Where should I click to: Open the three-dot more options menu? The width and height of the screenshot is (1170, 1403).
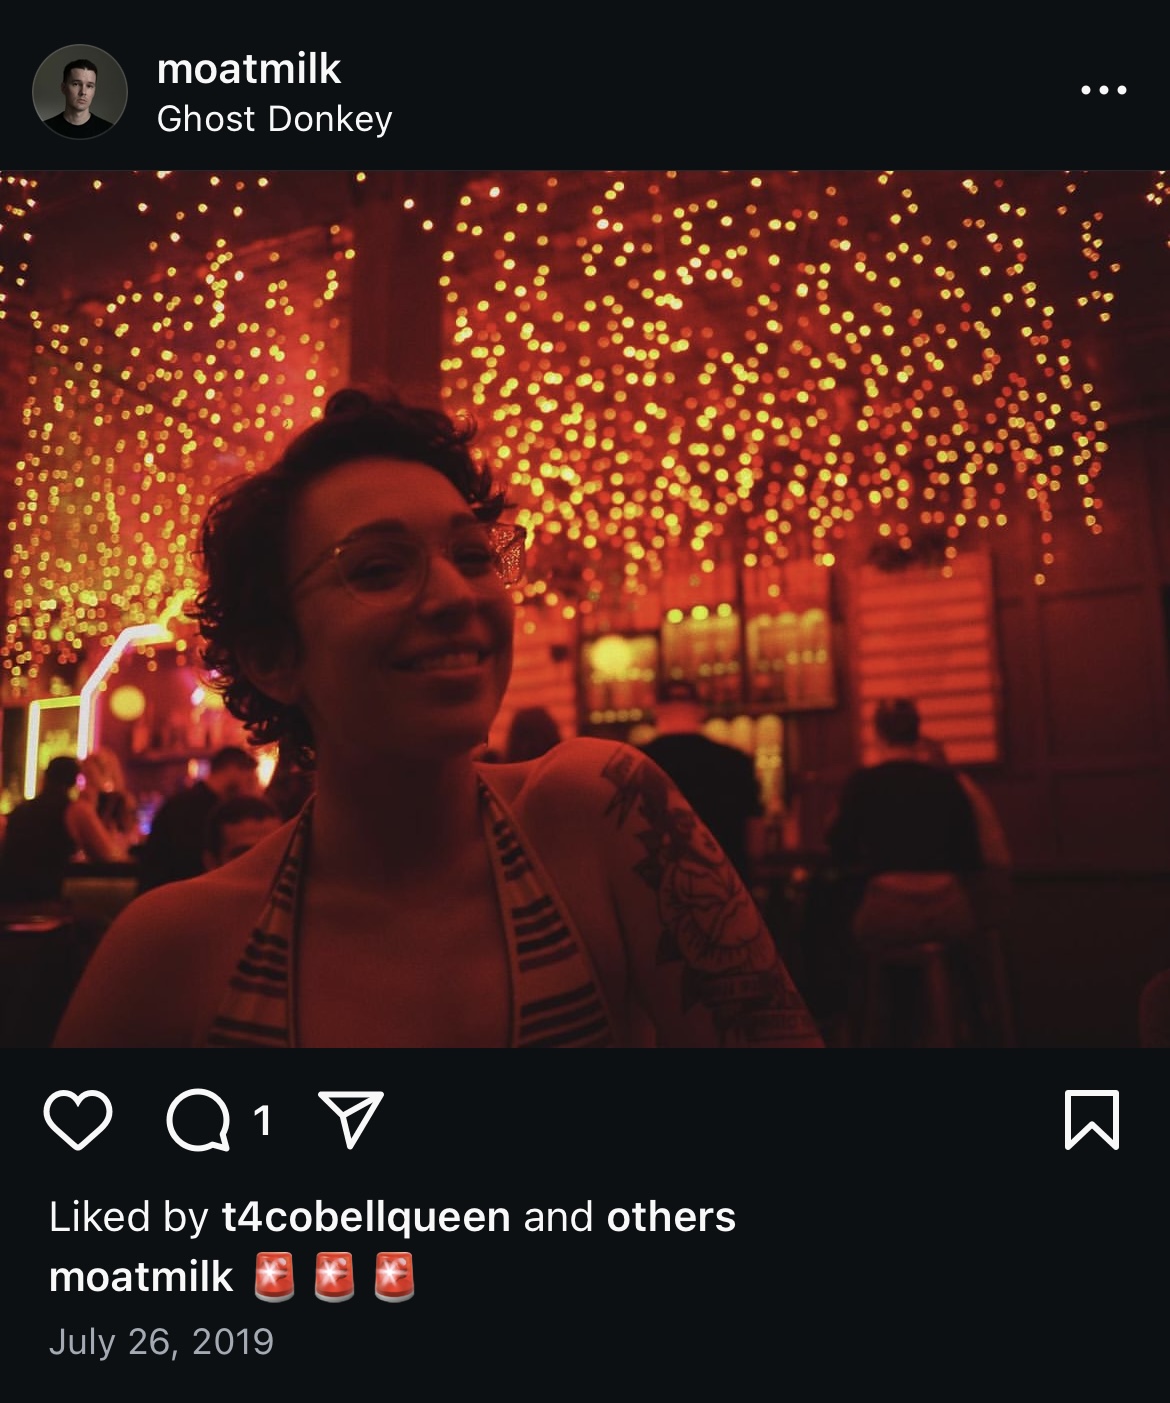coord(1104,90)
